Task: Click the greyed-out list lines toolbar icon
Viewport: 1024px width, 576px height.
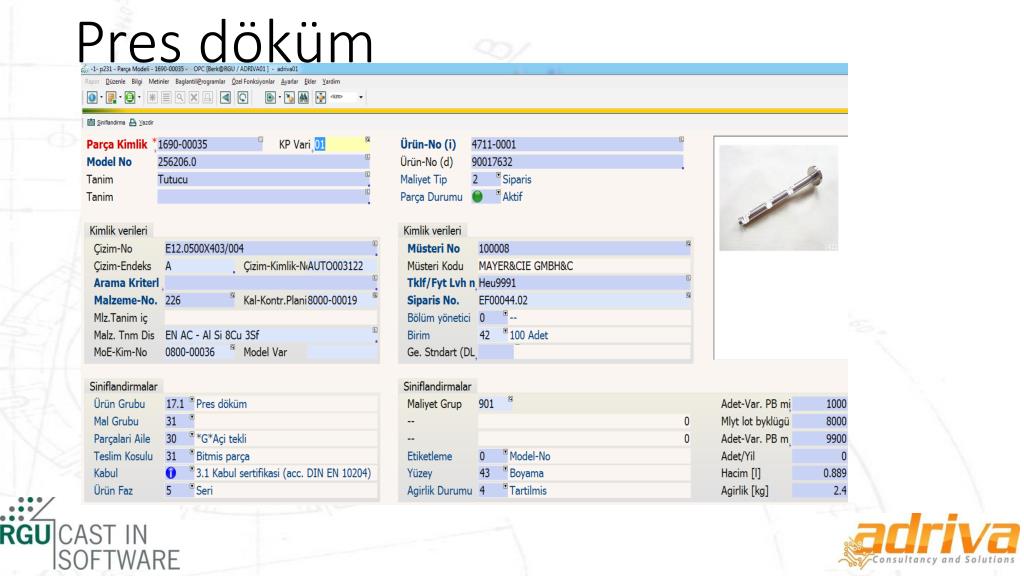Action: click(166, 97)
